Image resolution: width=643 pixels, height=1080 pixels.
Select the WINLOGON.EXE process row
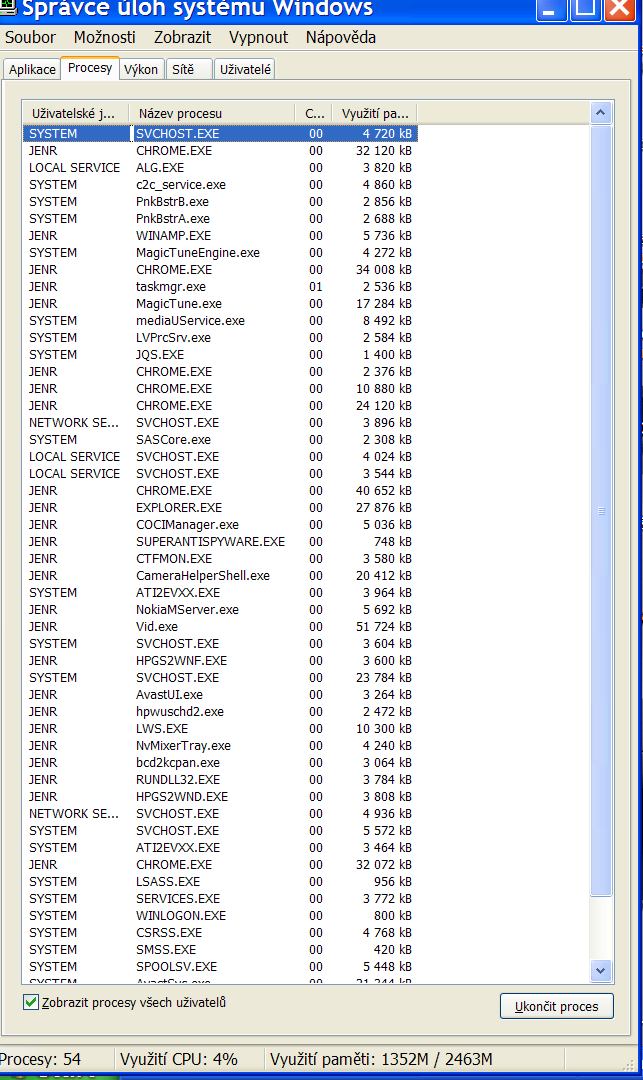[x=220, y=915]
